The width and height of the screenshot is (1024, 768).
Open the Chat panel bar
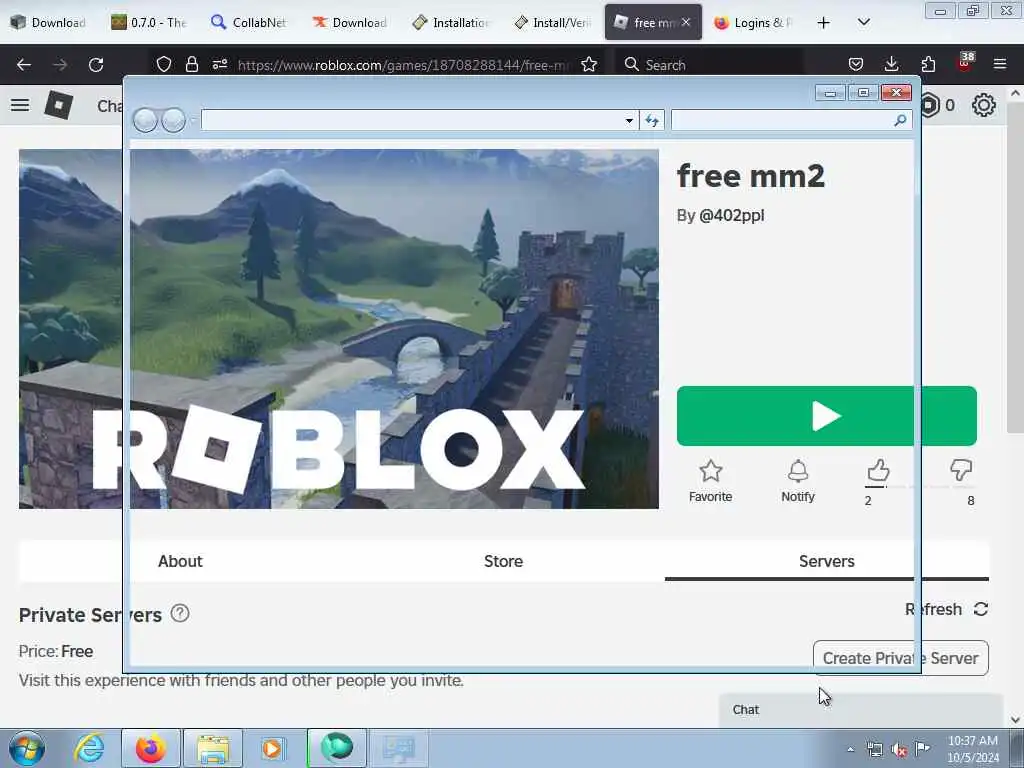[861, 710]
